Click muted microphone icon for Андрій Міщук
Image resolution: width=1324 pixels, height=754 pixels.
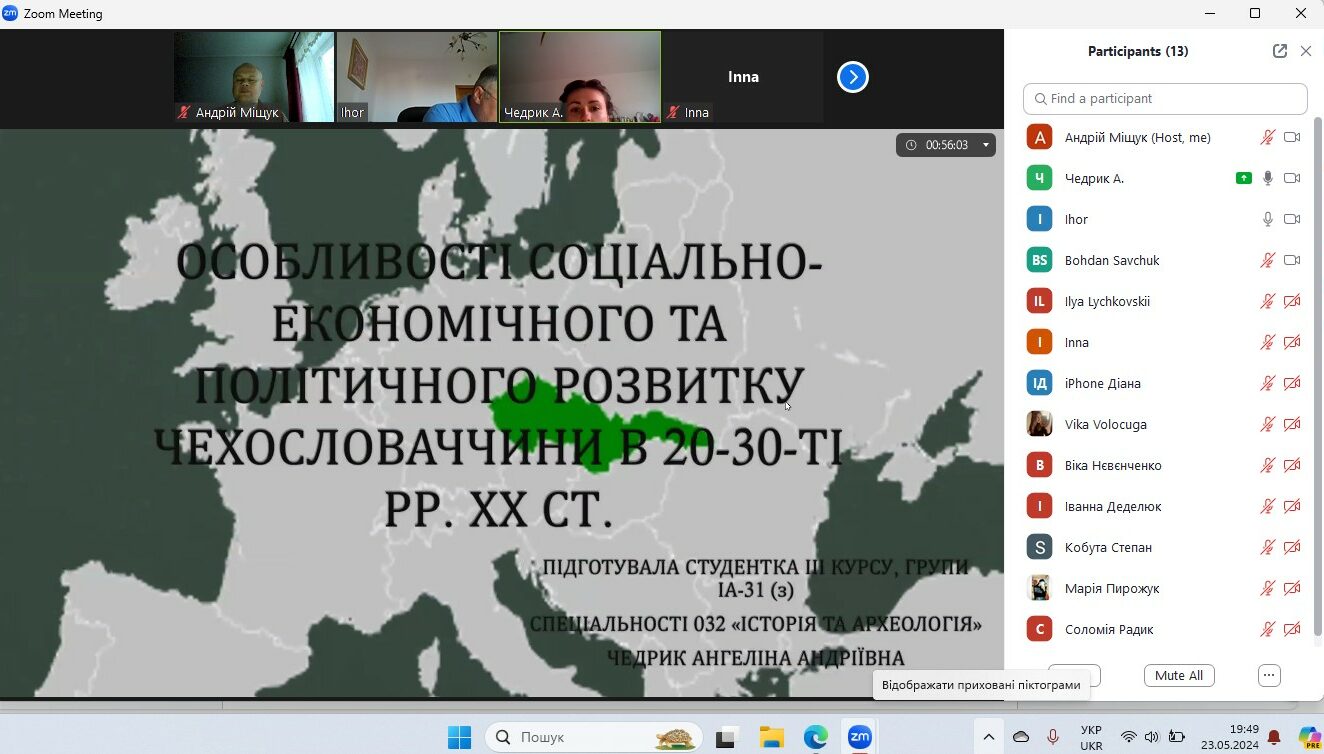click(1267, 137)
